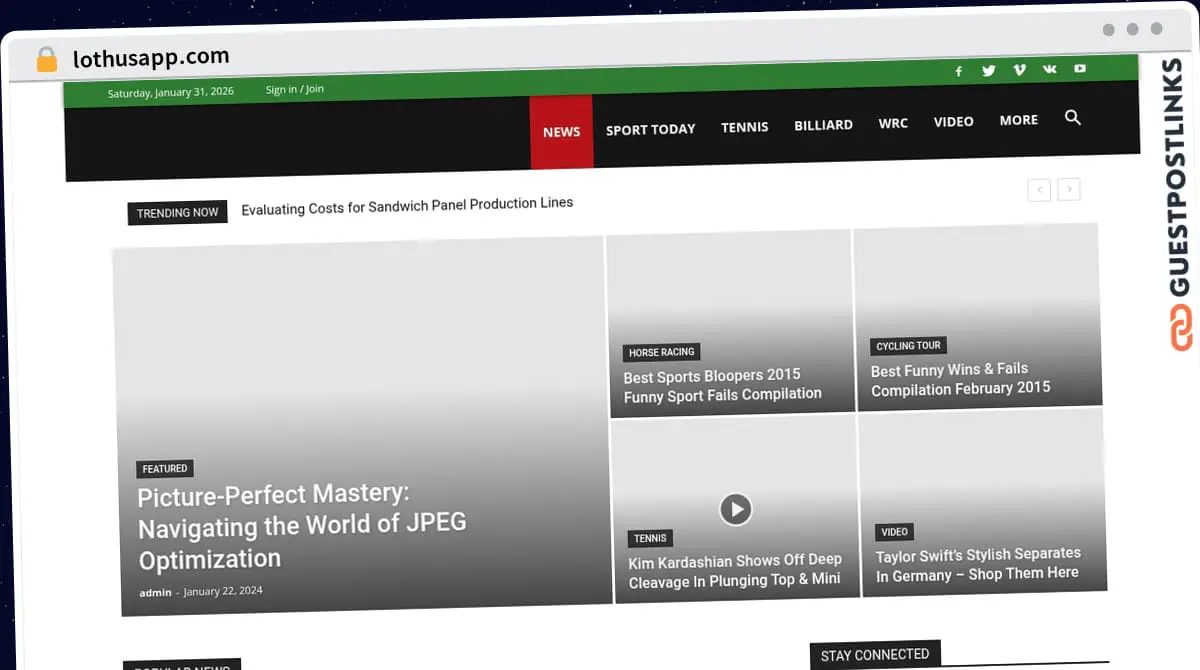
Task: Go to the TENNIS section
Action: 745,127
